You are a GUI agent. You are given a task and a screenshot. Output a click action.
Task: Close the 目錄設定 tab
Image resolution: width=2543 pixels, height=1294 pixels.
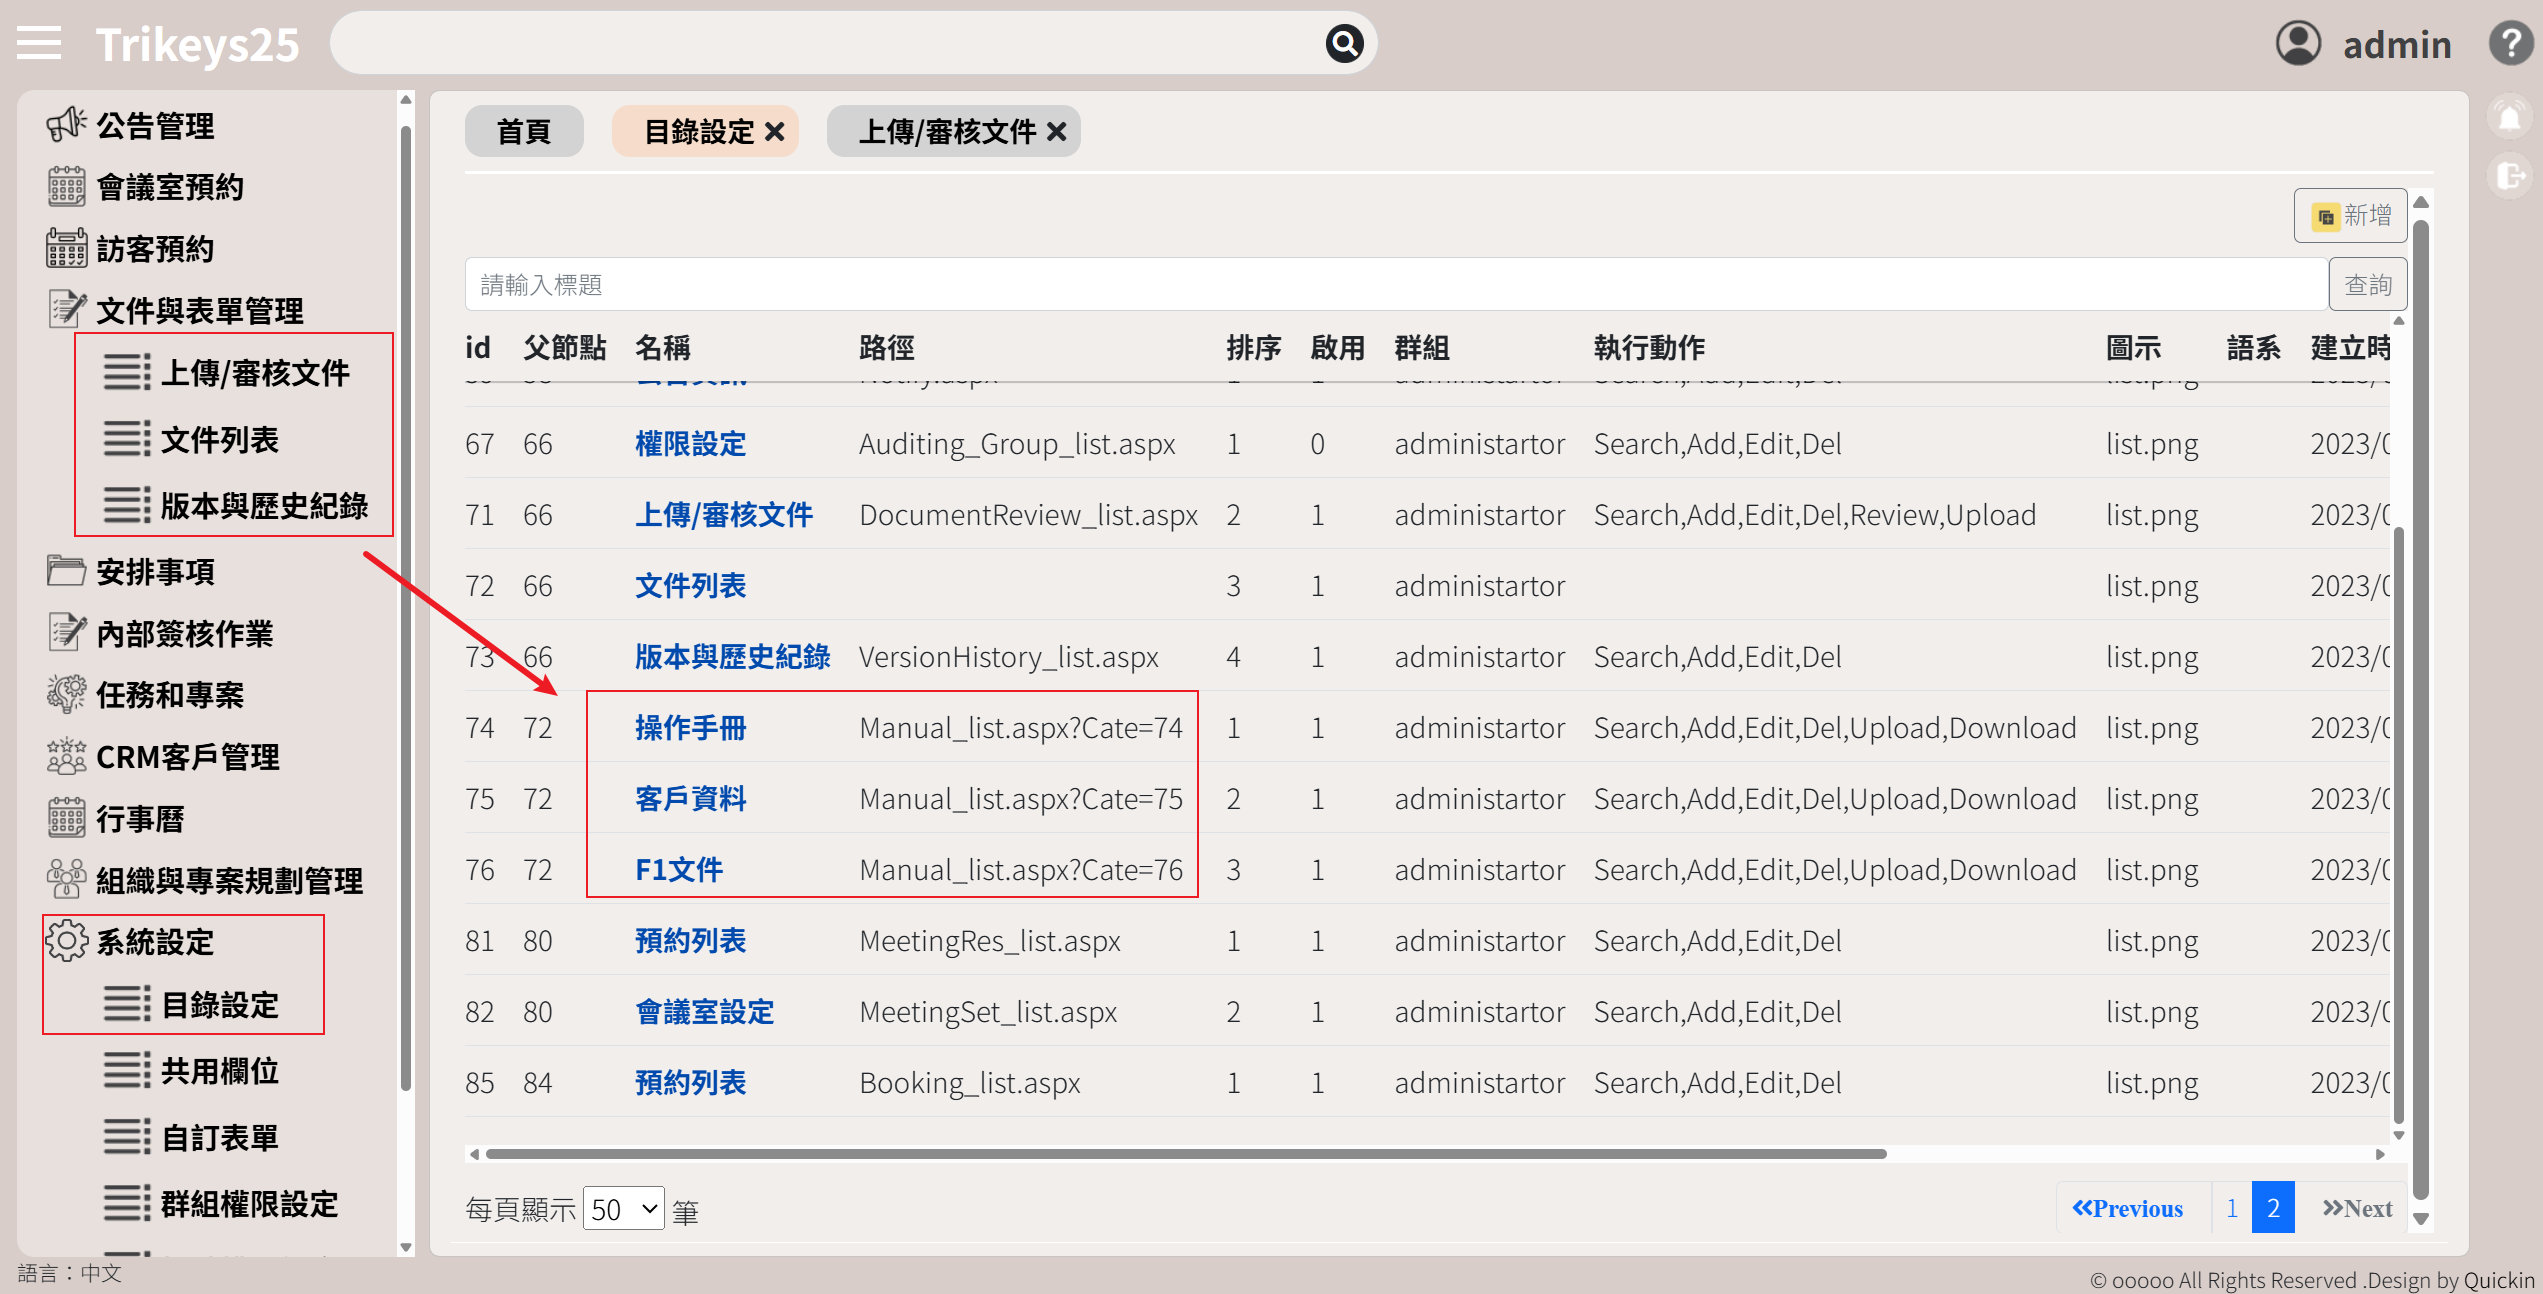tap(775, 132)
